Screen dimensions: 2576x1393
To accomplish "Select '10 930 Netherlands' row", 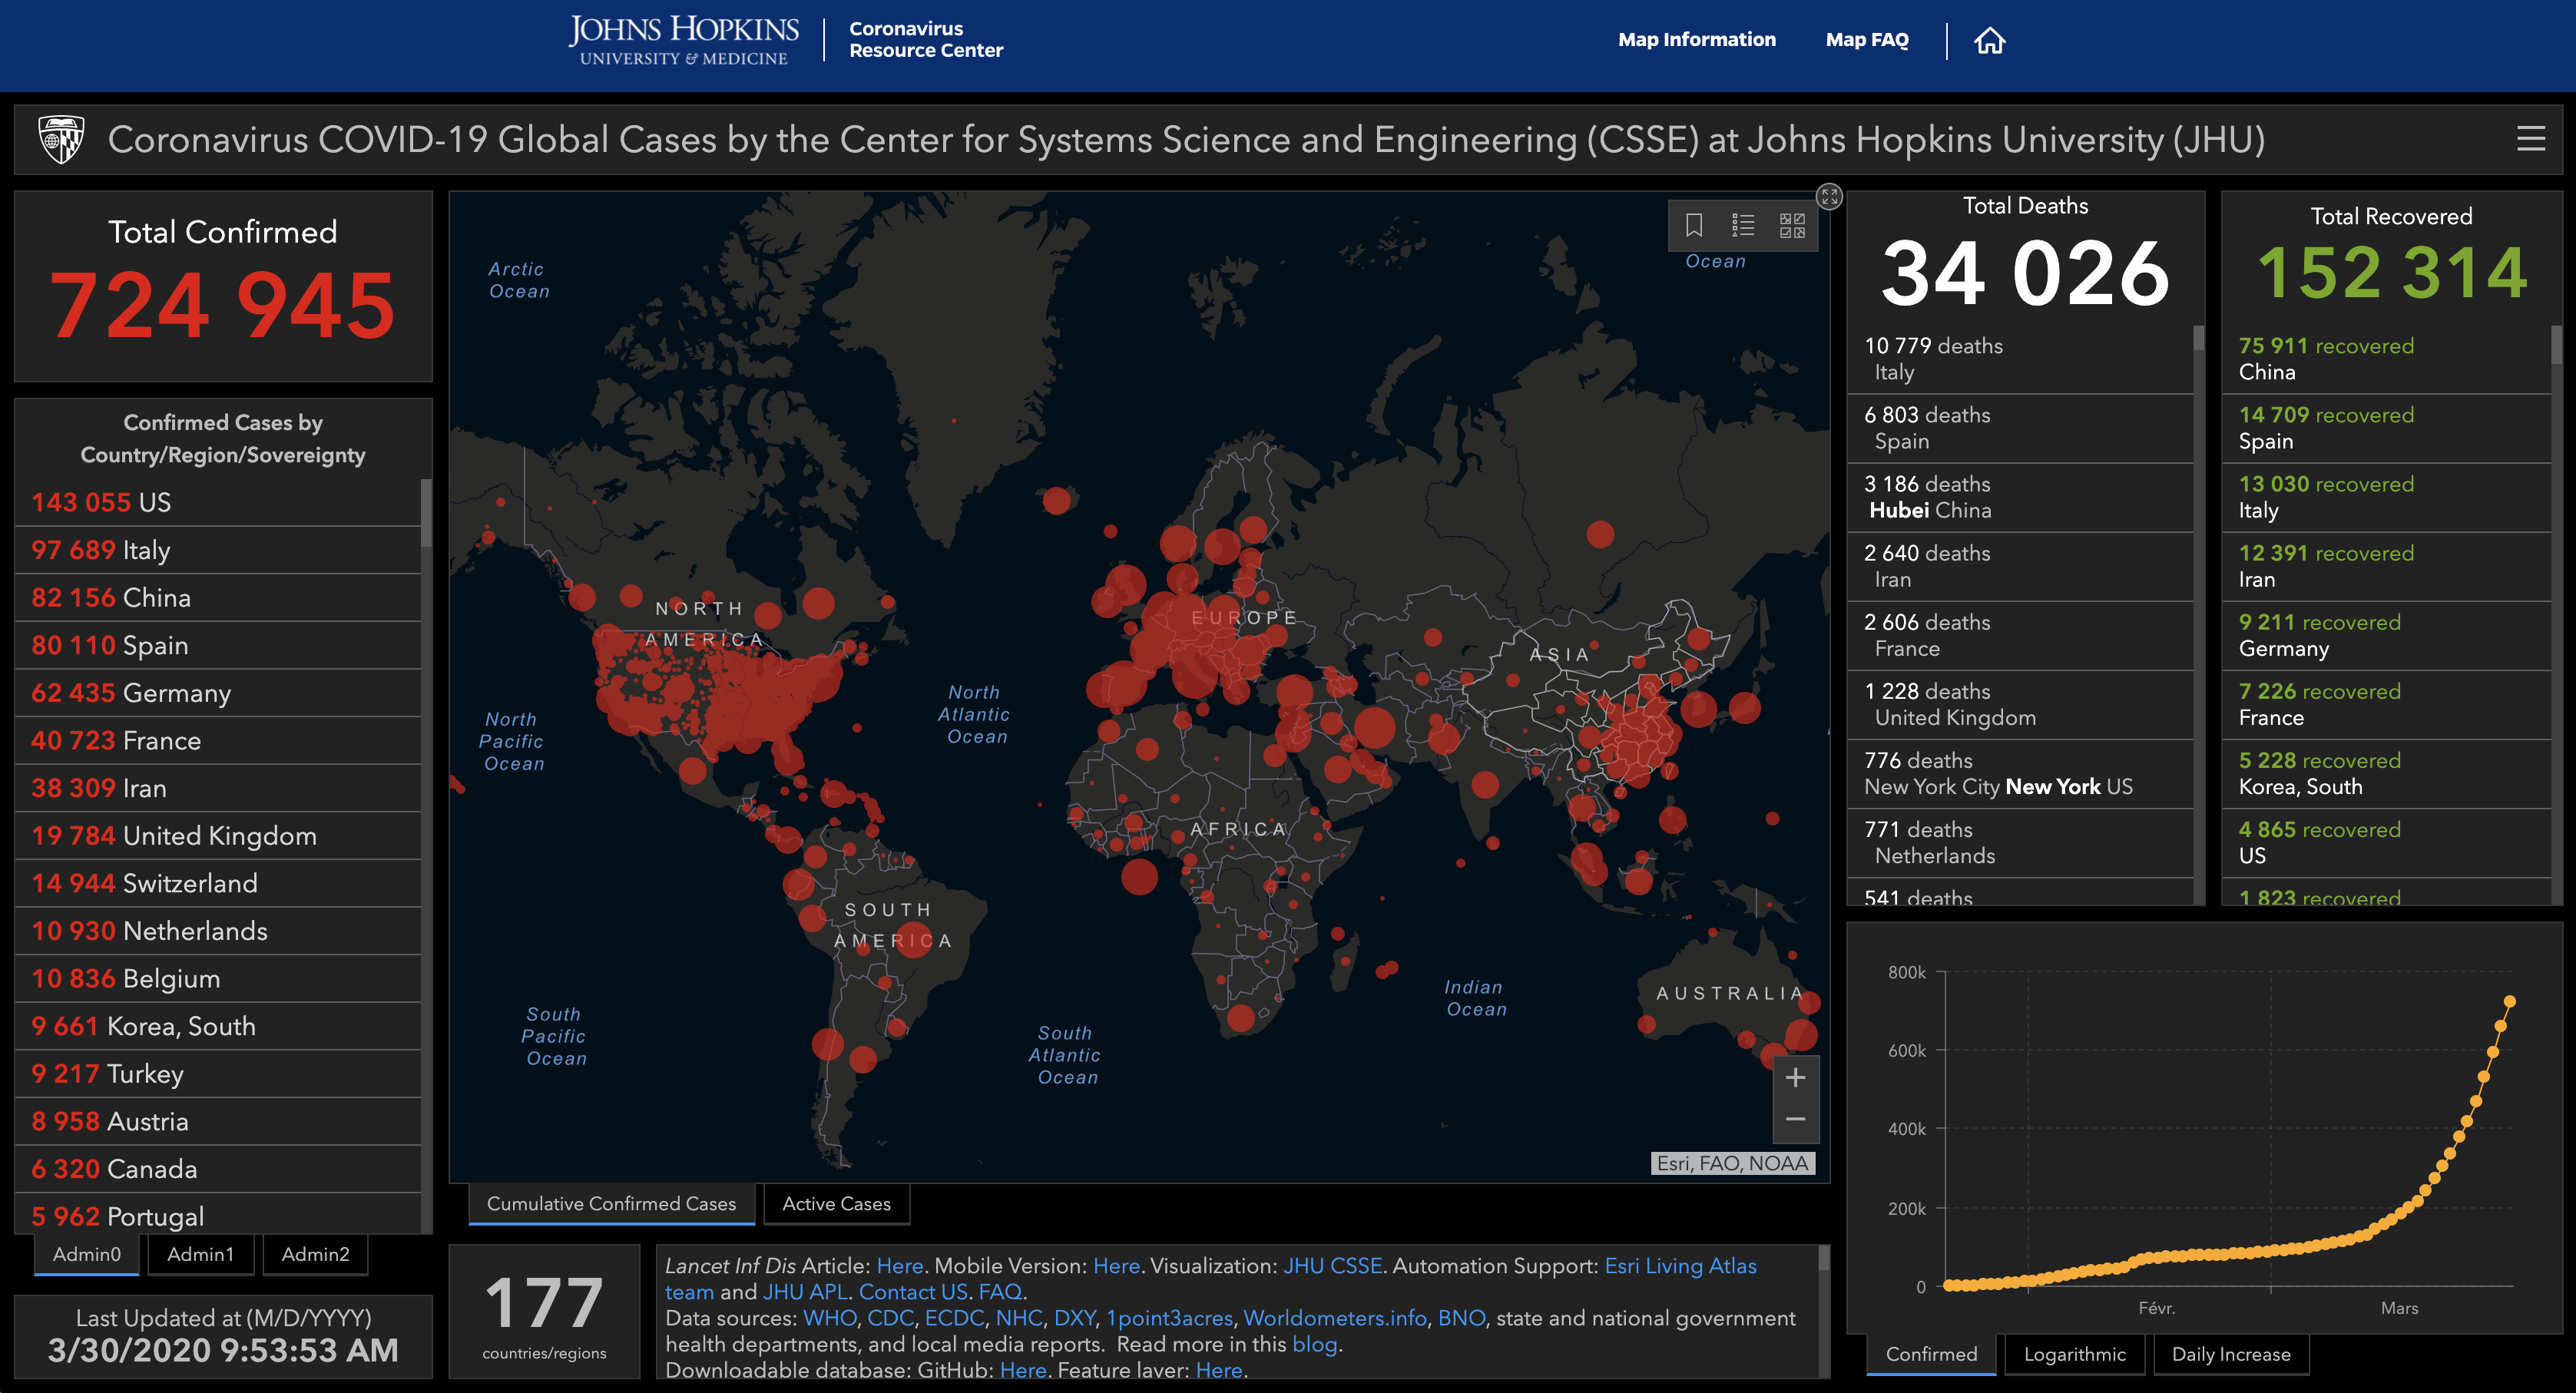I will (218, 931).
